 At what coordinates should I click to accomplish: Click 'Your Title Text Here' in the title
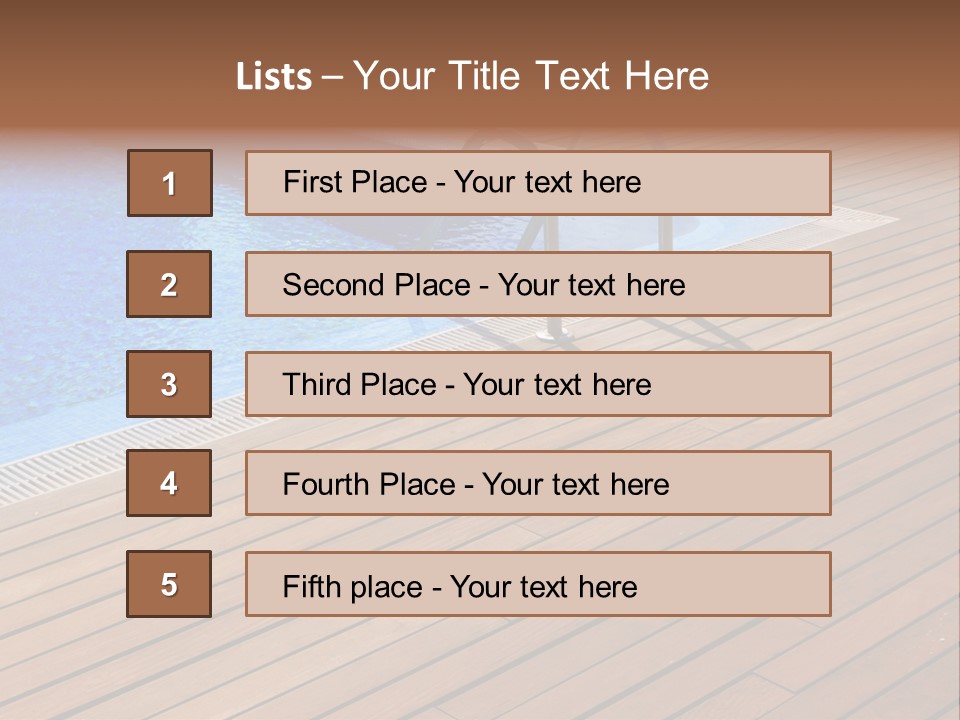[531, 77]
